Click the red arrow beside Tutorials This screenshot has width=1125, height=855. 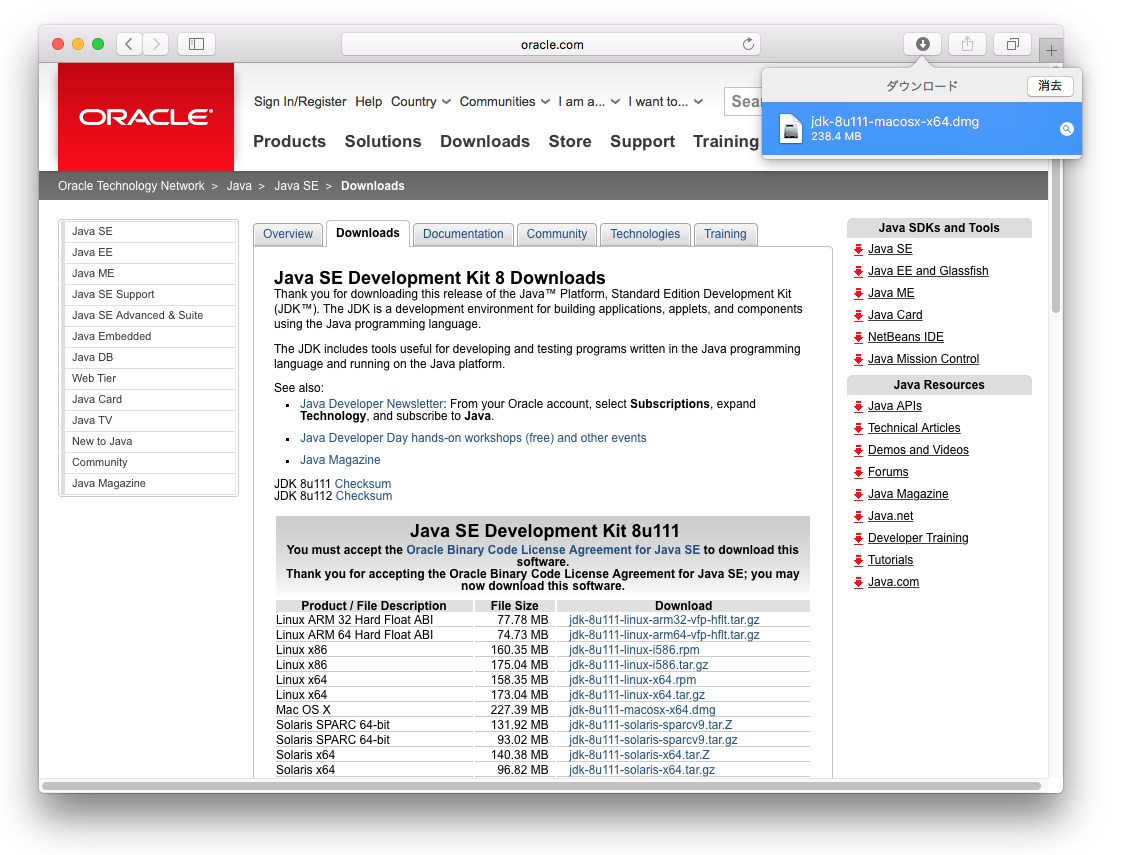tap(858, 561)
